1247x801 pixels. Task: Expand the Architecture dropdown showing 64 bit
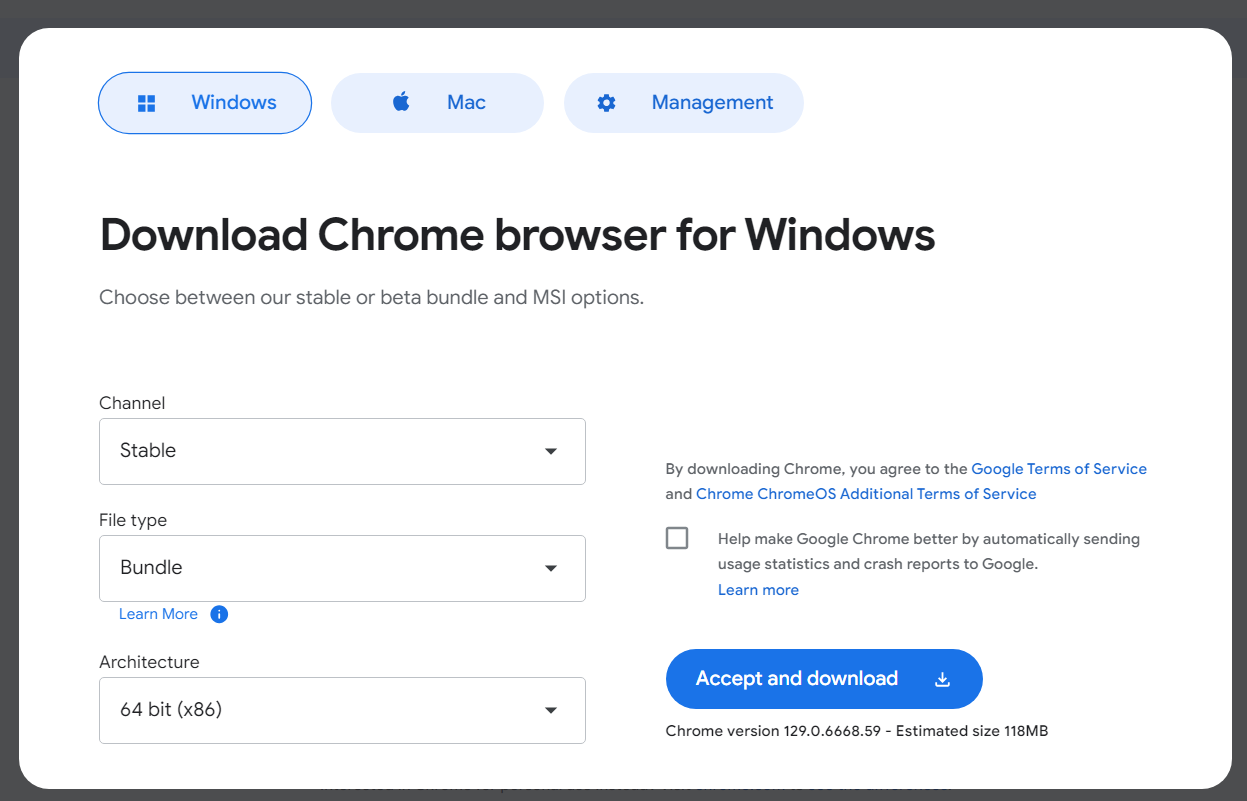tap(342, 710)
